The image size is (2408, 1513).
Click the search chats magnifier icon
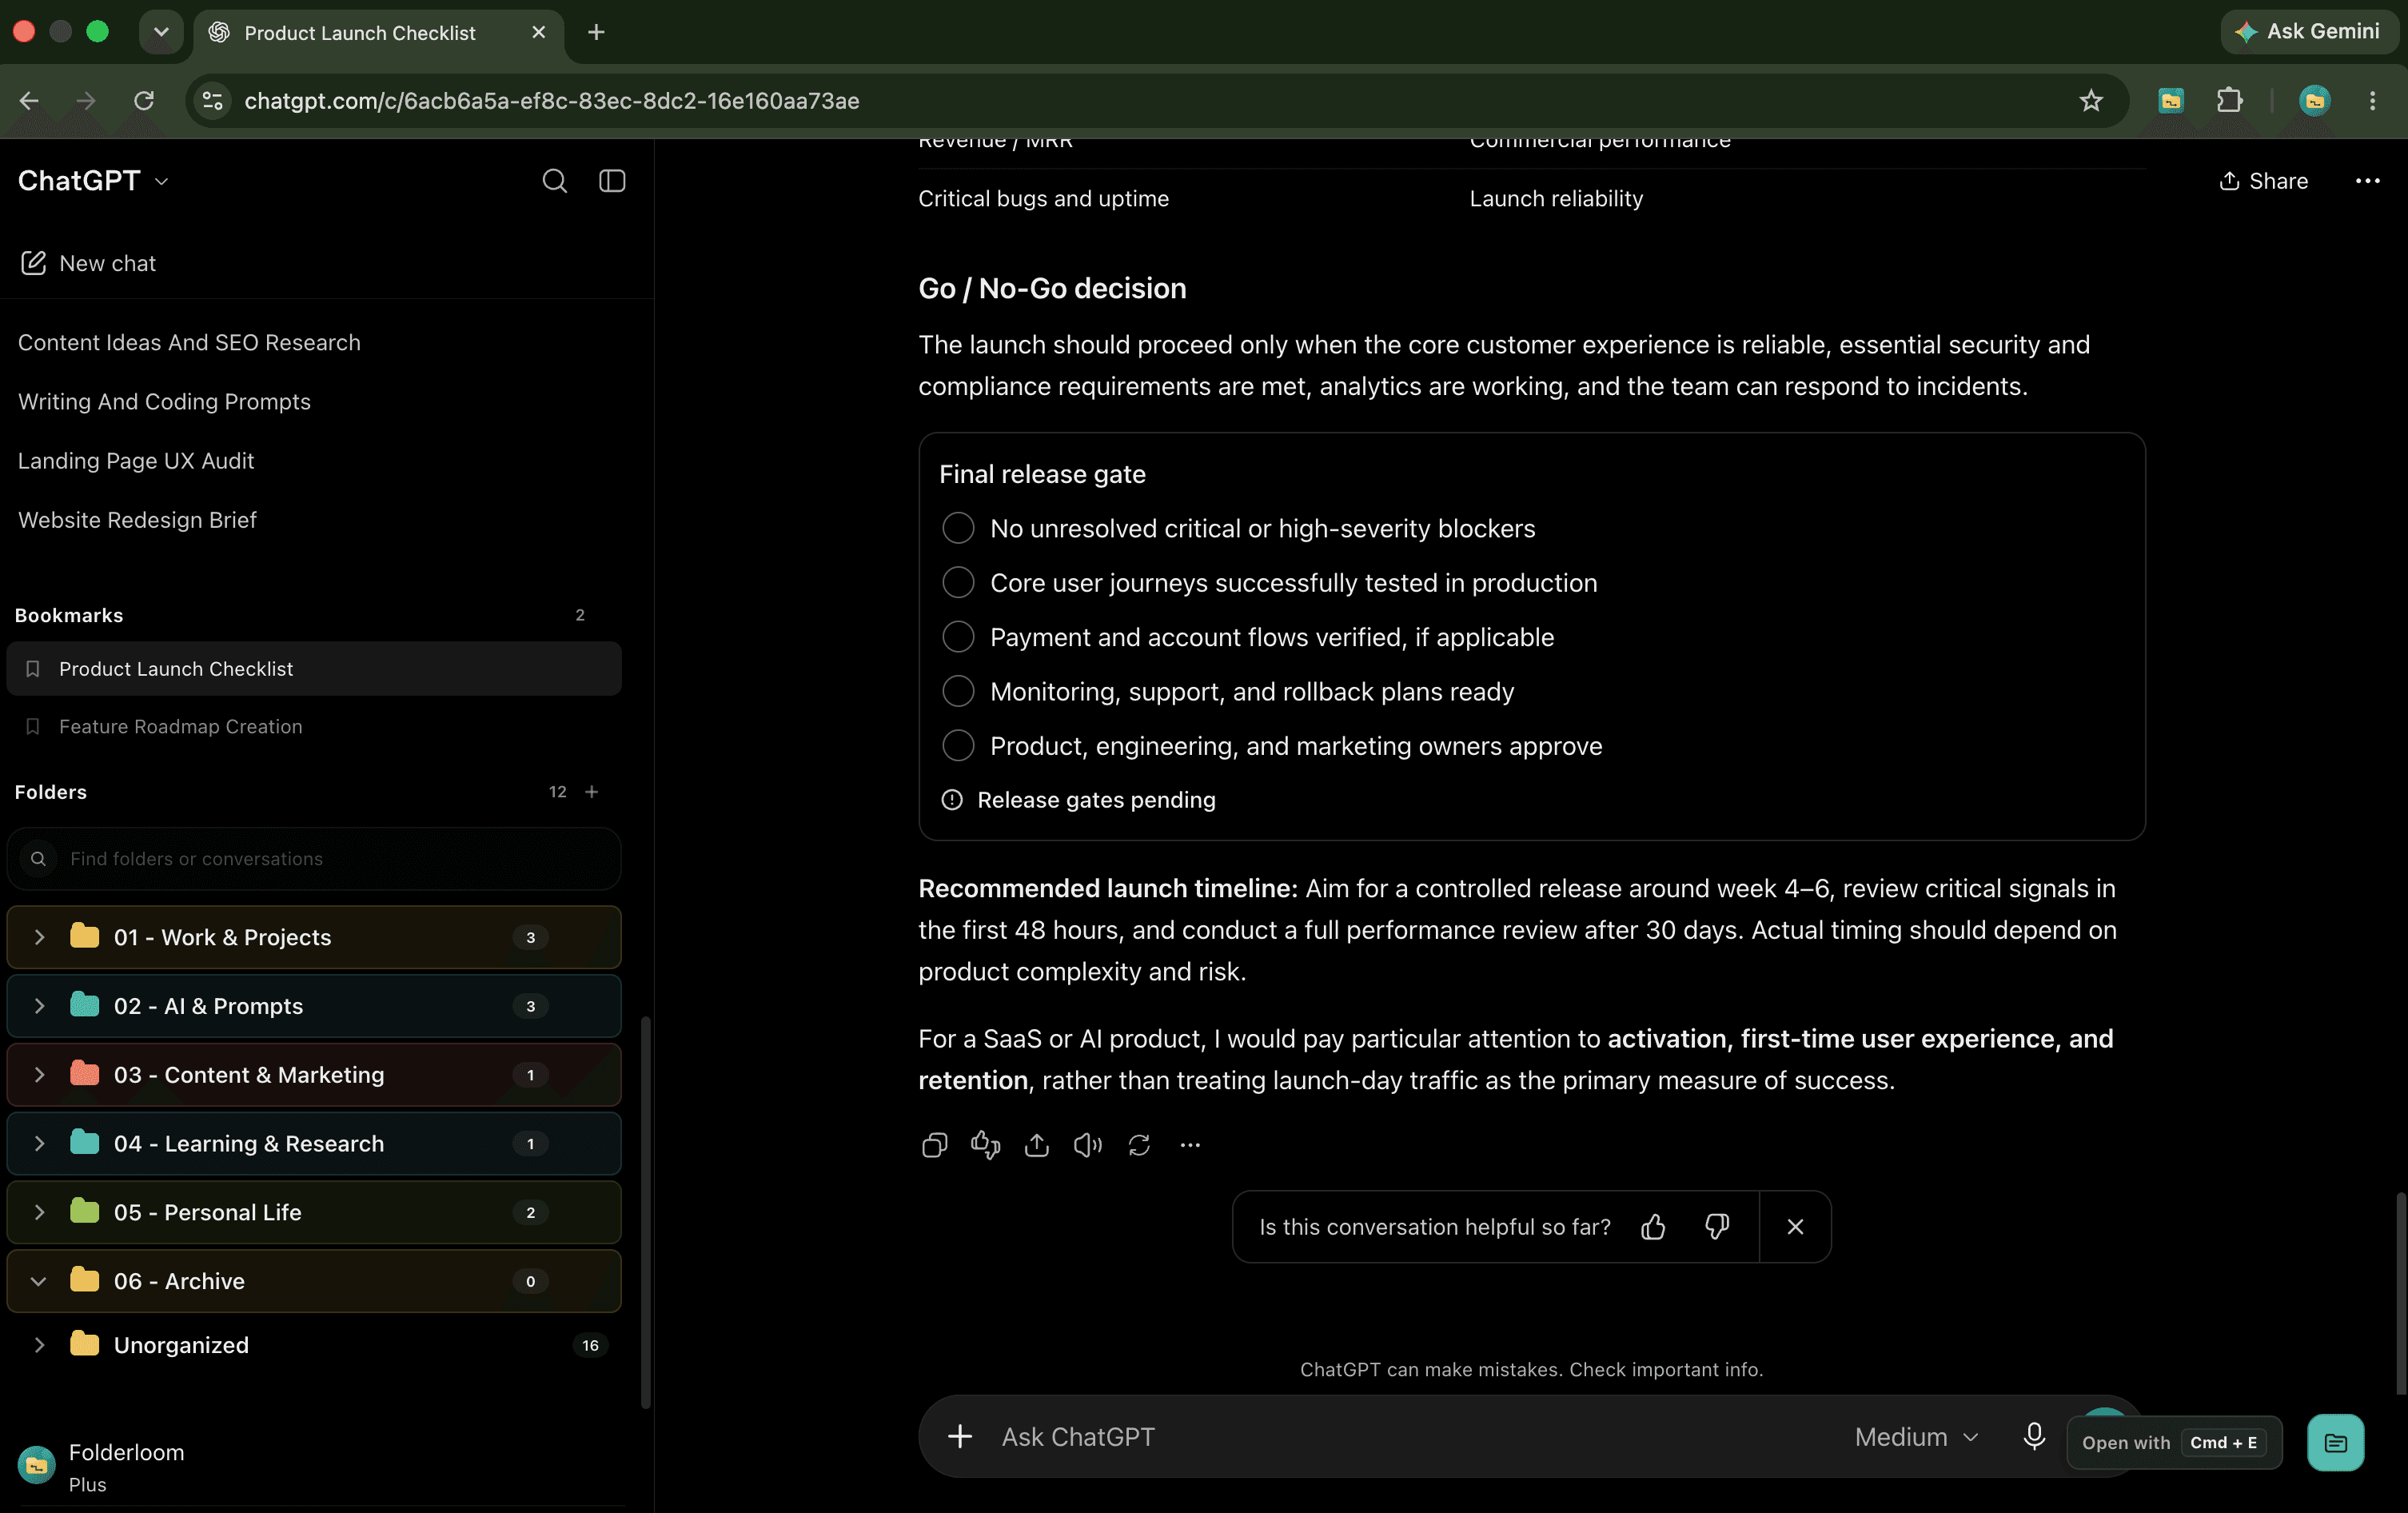coord(554,181)
